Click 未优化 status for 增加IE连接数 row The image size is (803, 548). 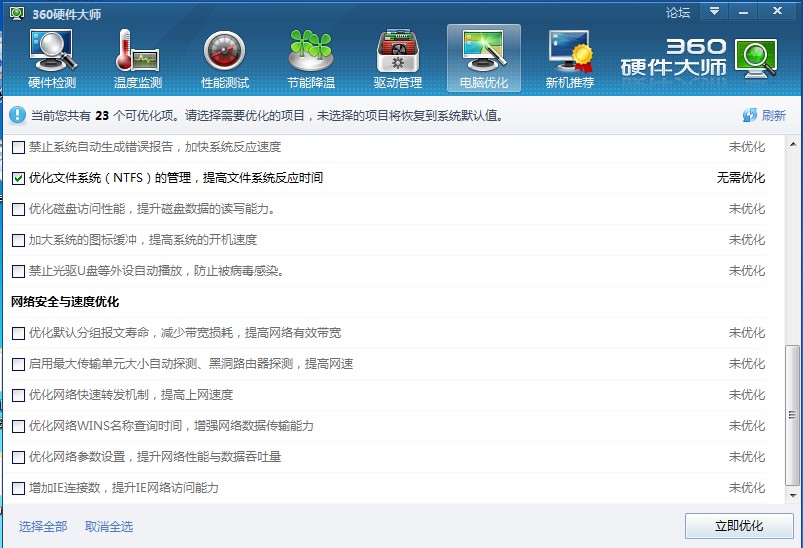[x=747, y=488]
